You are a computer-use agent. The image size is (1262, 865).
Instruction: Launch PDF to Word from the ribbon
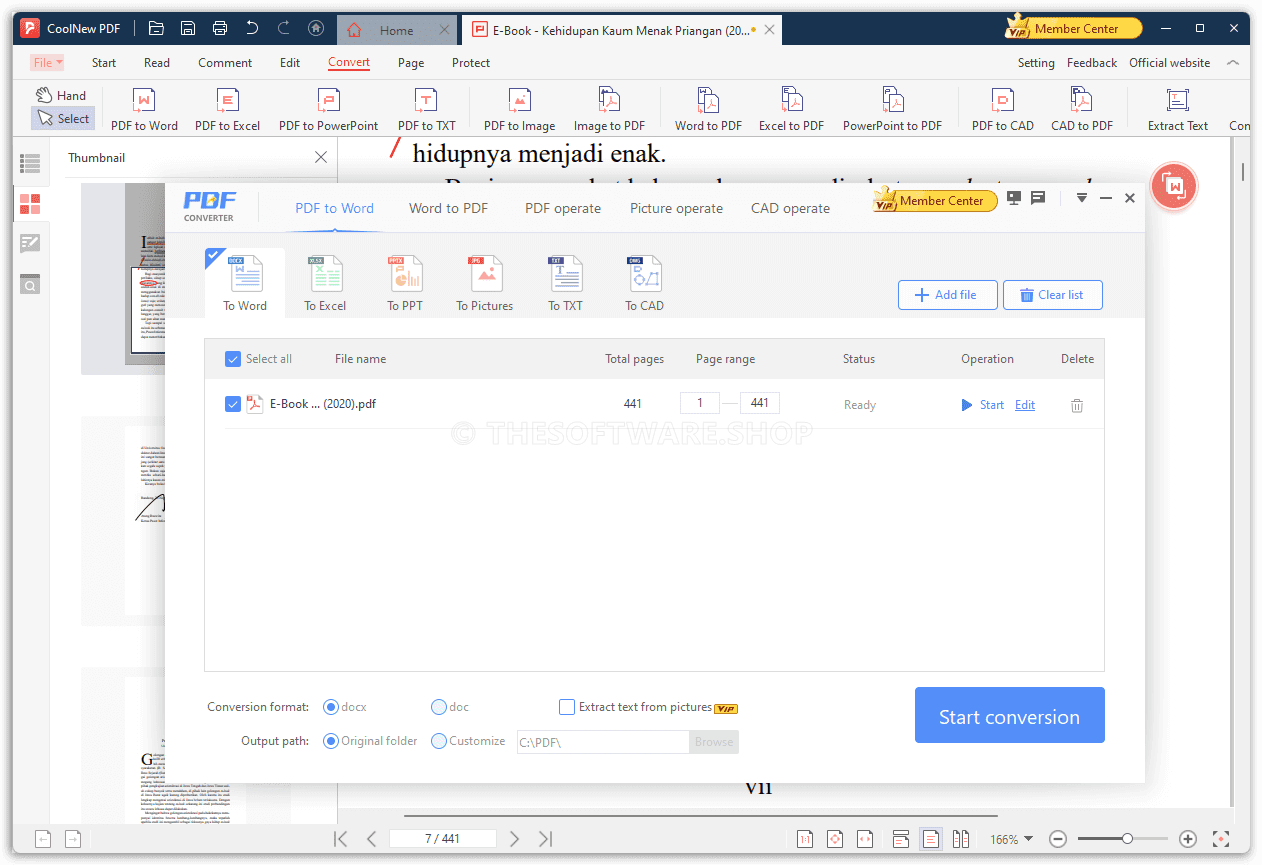pyautogui.click(x=144, y=109)
